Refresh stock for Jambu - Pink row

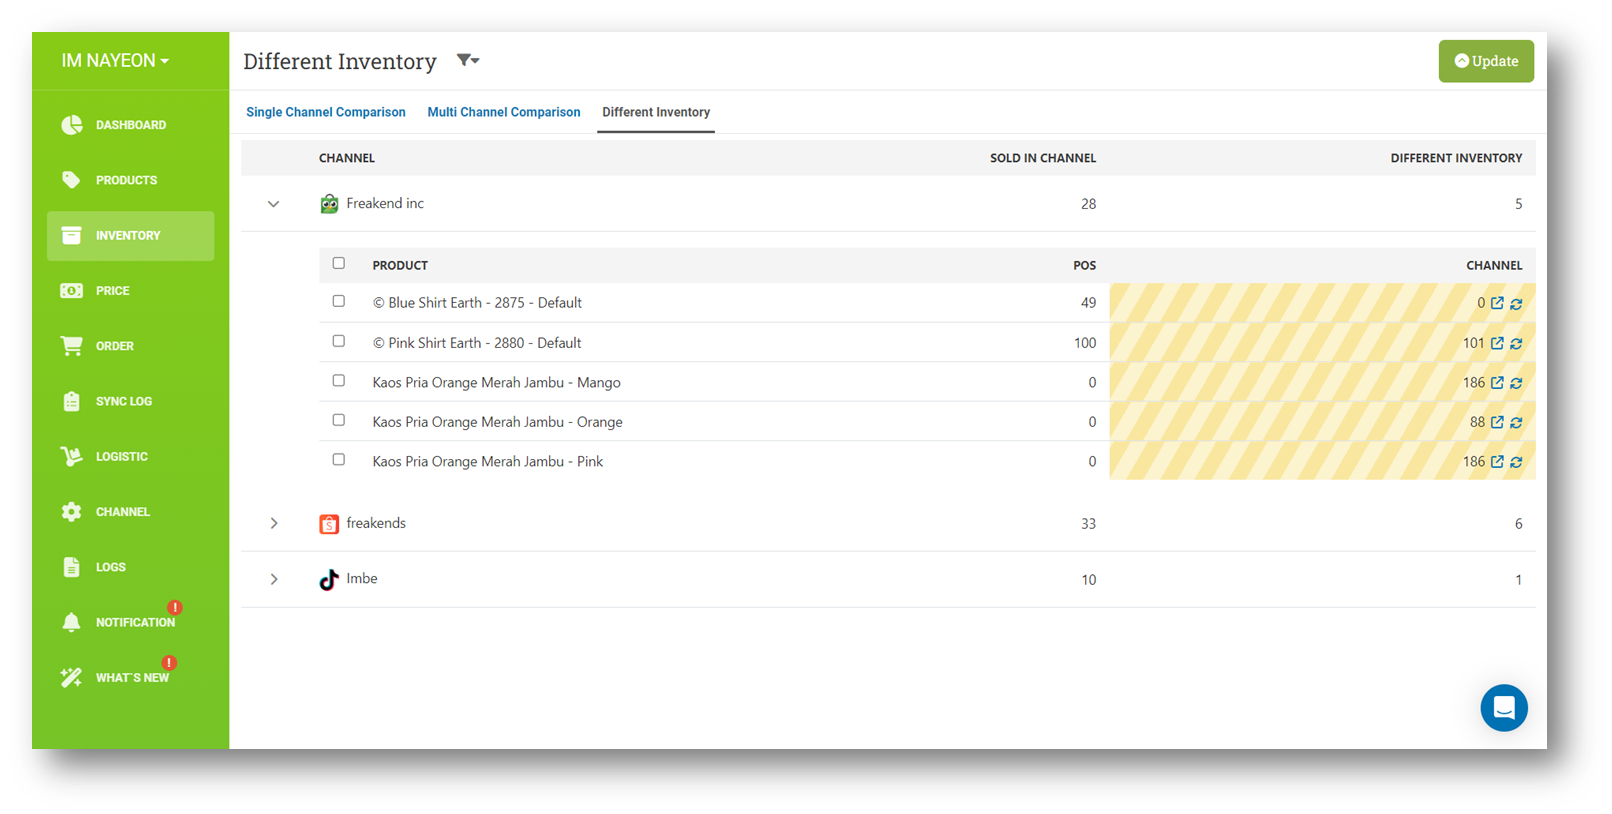[x=1516, y=461]
